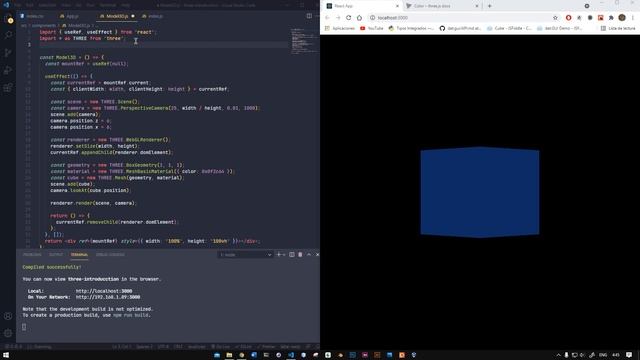Select the Terminal panel tab
This screenshot has height=360, width=640.
[79, 255]
